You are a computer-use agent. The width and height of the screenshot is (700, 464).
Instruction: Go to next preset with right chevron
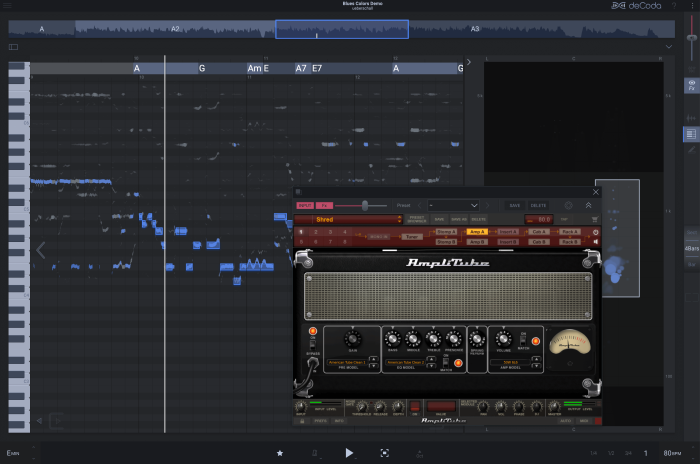(x=488, y=205)
